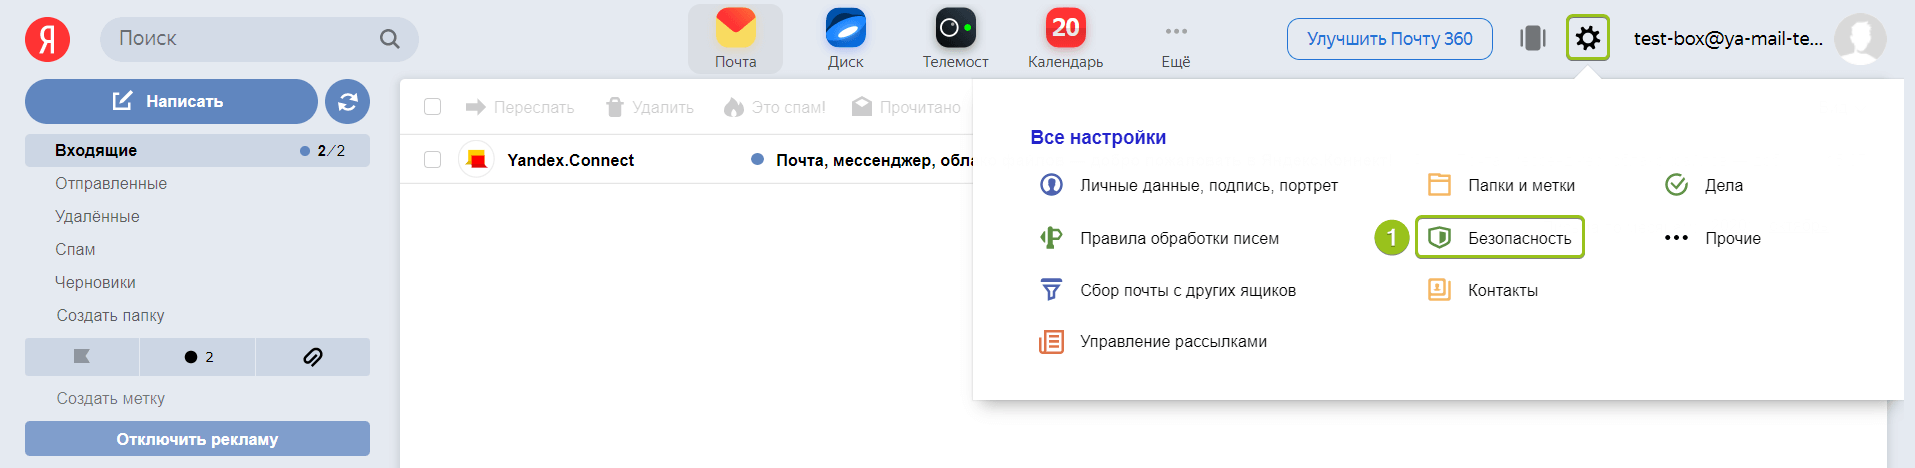Open Личные данные, подпись, портрет

pyautogui.click(x=1188, y=185)
